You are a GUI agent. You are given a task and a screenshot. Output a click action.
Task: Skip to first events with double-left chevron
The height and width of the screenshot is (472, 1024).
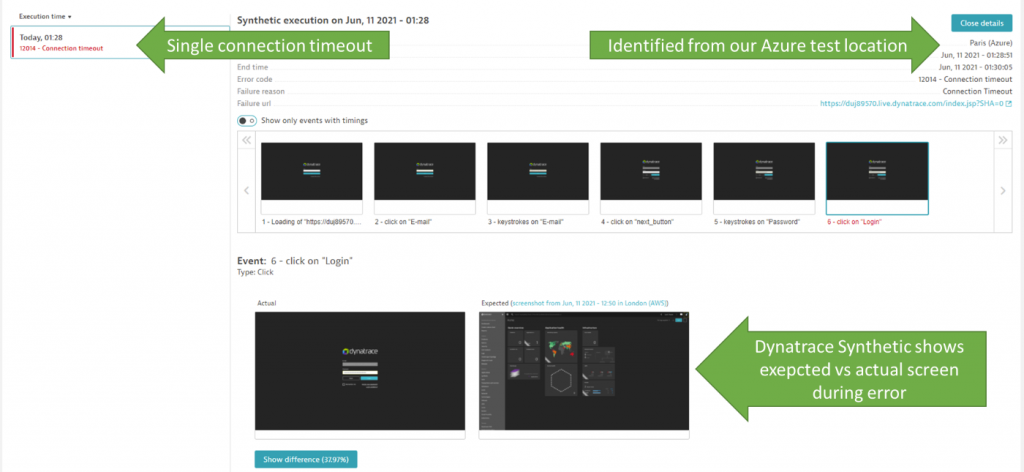click(x=247, y=140)
